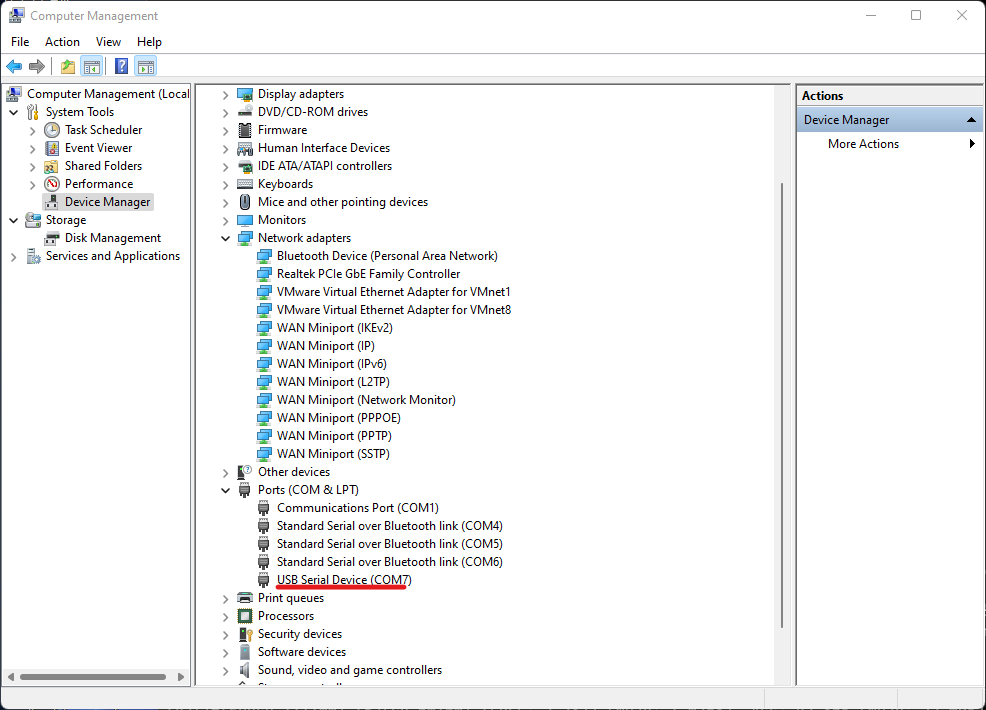Image resolution: width=986 pixels, height=710 pixels.
Task: Collapse the Storage tree node
Action: click(x=14, y=221)
